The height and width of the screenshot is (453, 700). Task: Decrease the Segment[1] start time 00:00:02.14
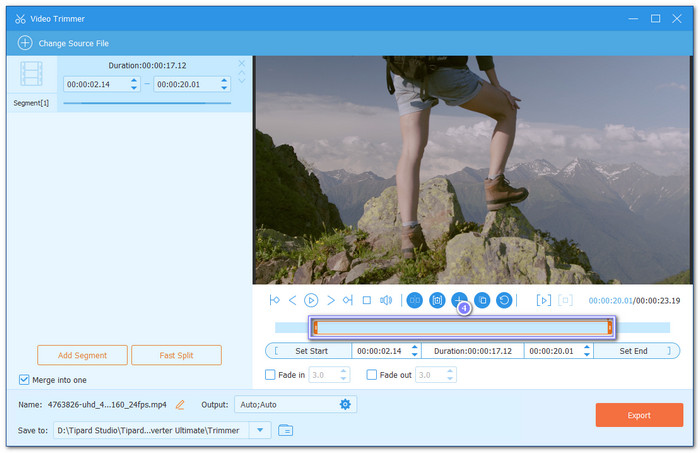(x=134, y=87)
